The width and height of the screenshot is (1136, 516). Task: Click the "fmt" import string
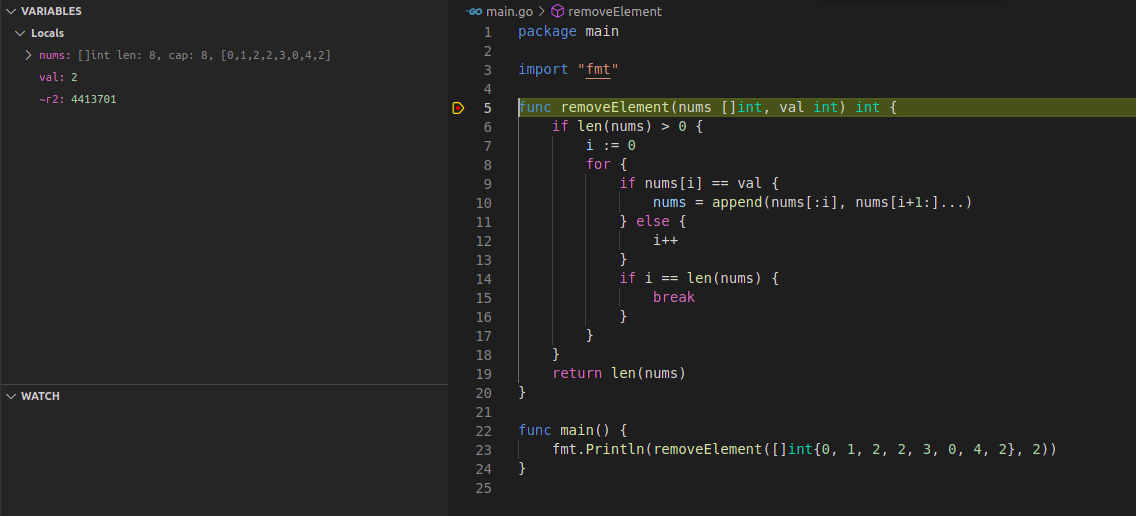pos(598,70)
